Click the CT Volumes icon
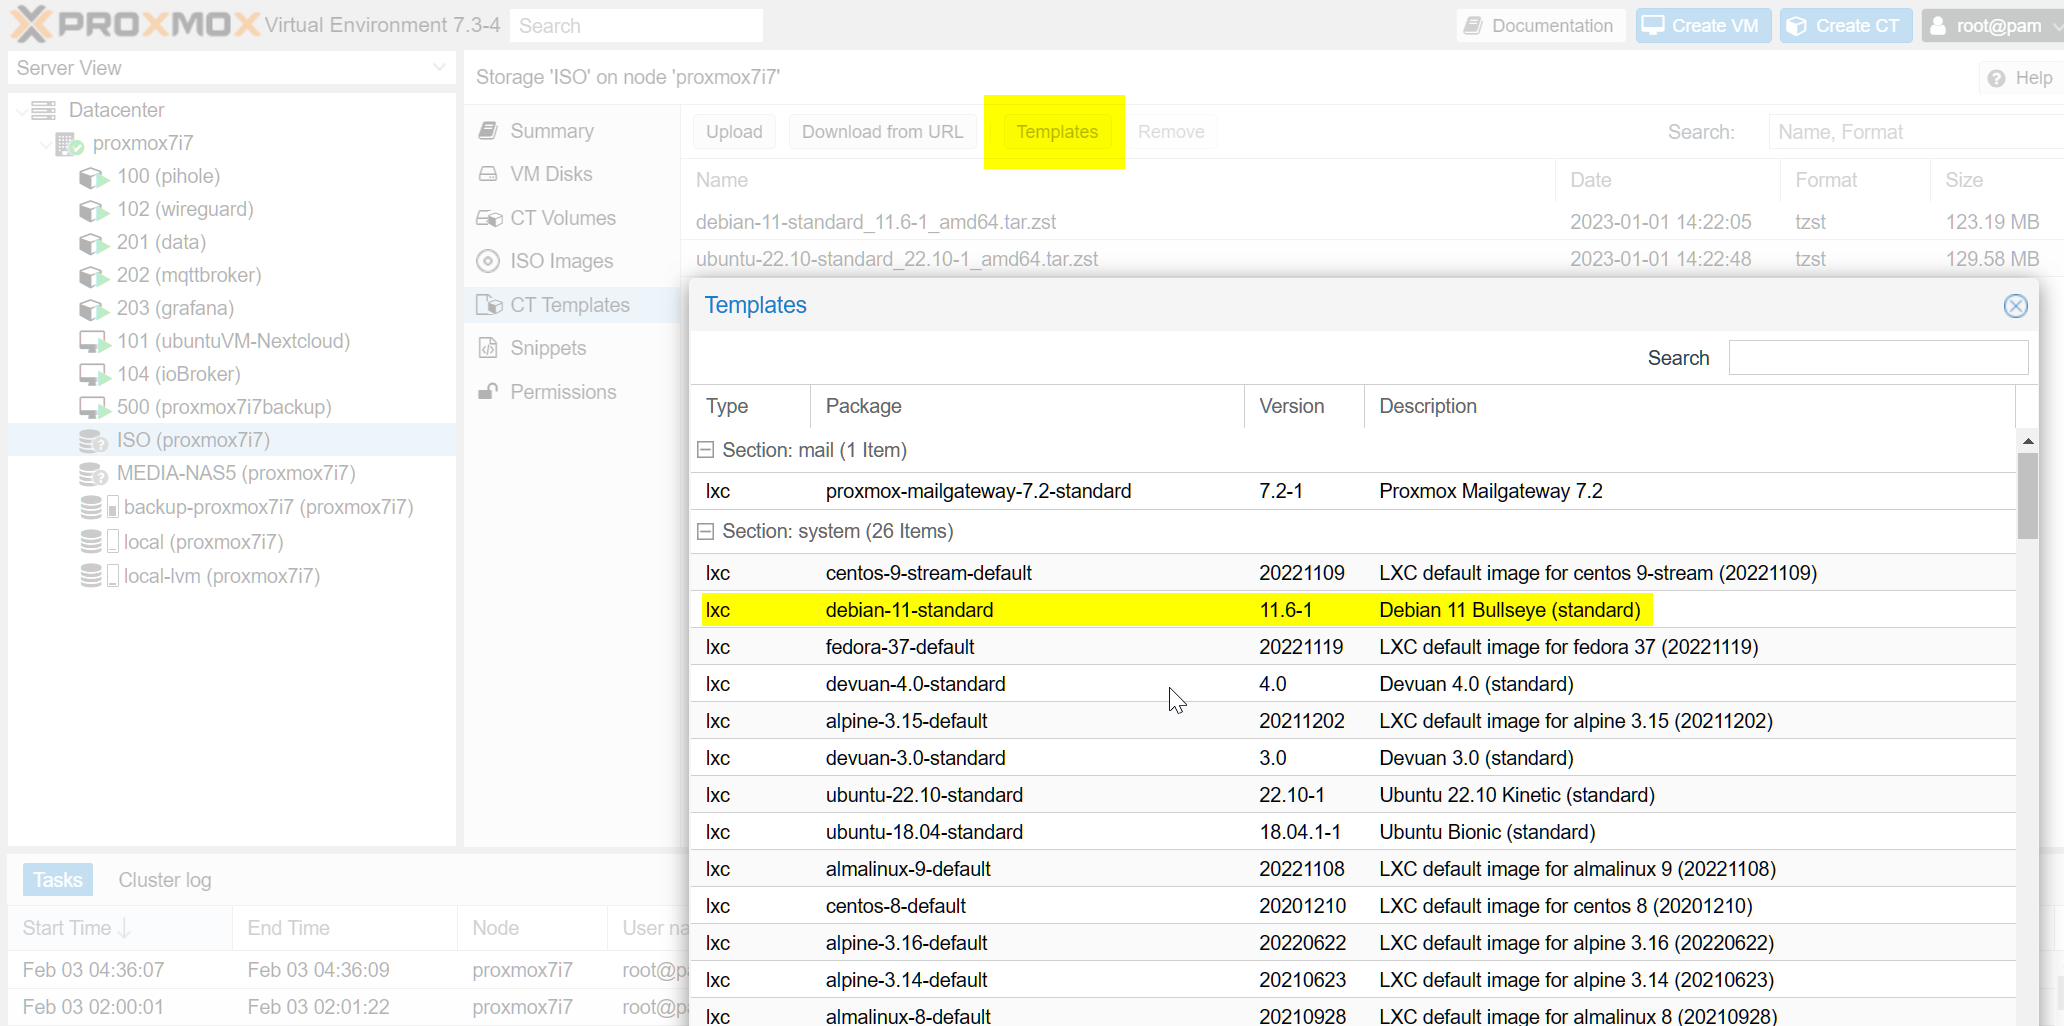Image resolution: width=2064 pixels, height=1026 pixels. pos(489,218)
